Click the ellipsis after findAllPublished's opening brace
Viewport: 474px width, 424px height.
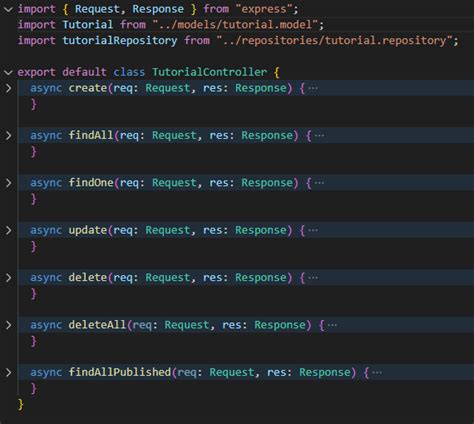377,372
